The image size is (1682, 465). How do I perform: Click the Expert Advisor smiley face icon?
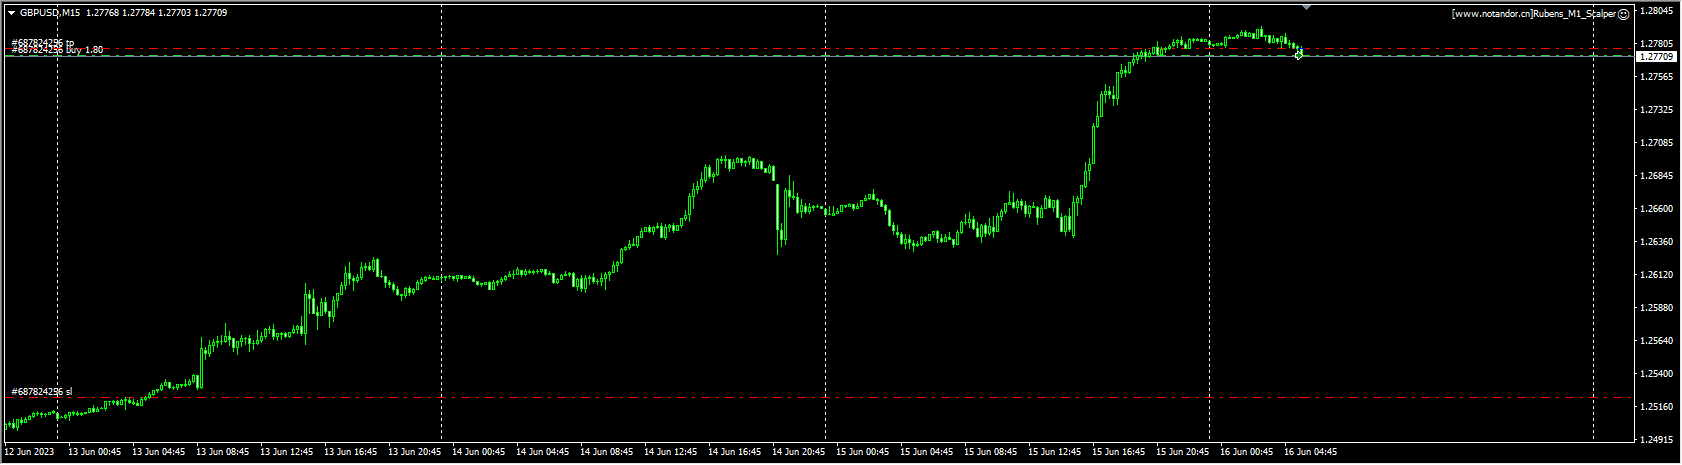tap(1624, 14)
